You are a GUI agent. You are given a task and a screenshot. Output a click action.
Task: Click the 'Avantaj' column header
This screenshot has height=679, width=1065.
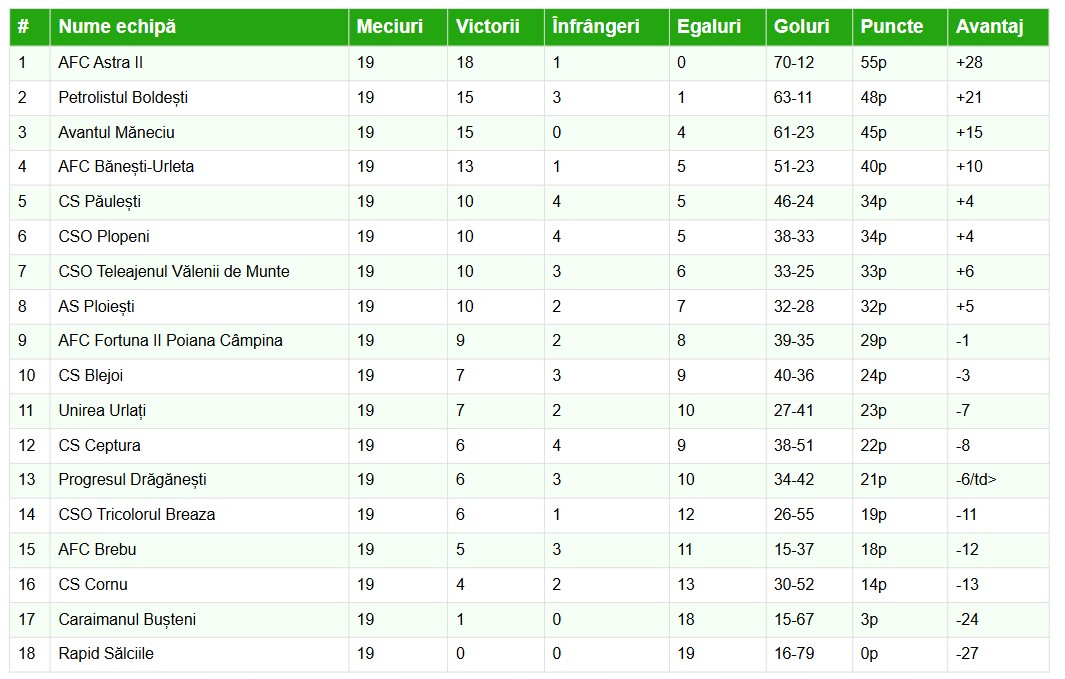tap(989, 27)
